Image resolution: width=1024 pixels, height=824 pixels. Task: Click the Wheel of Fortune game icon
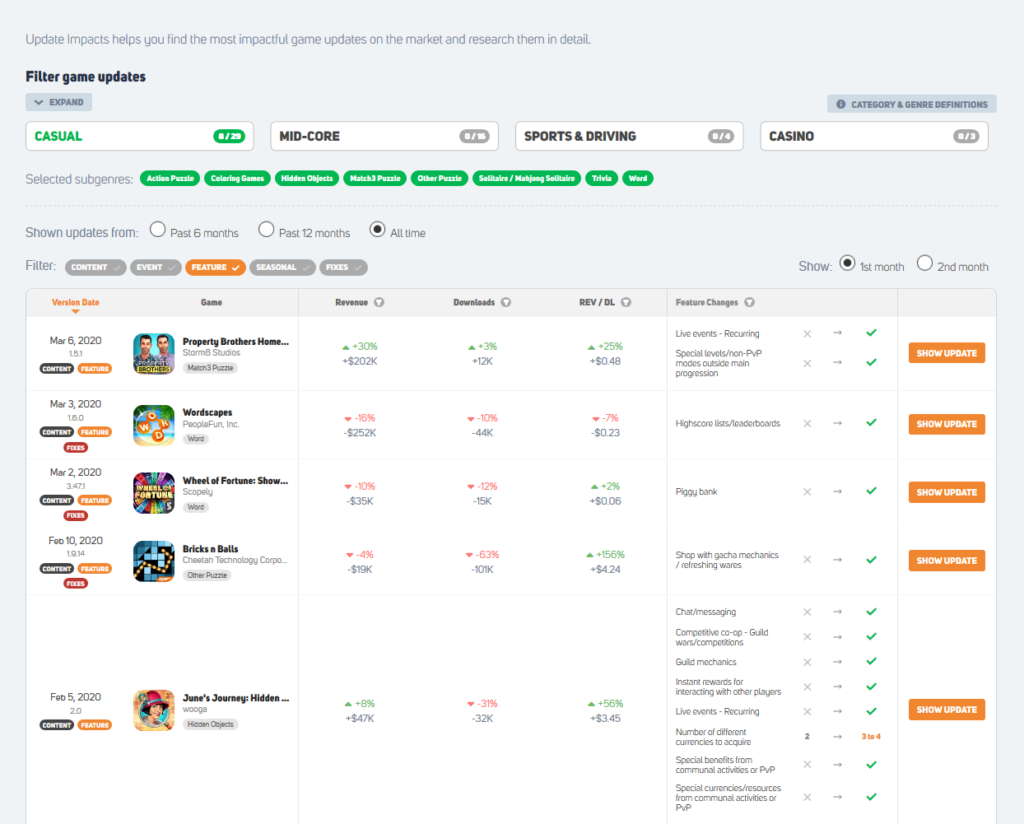point(154,492)
